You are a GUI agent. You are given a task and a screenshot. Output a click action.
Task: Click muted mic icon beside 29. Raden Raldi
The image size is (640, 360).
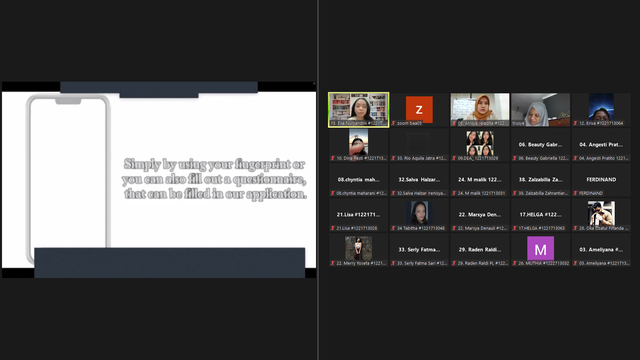click(454, 263)
